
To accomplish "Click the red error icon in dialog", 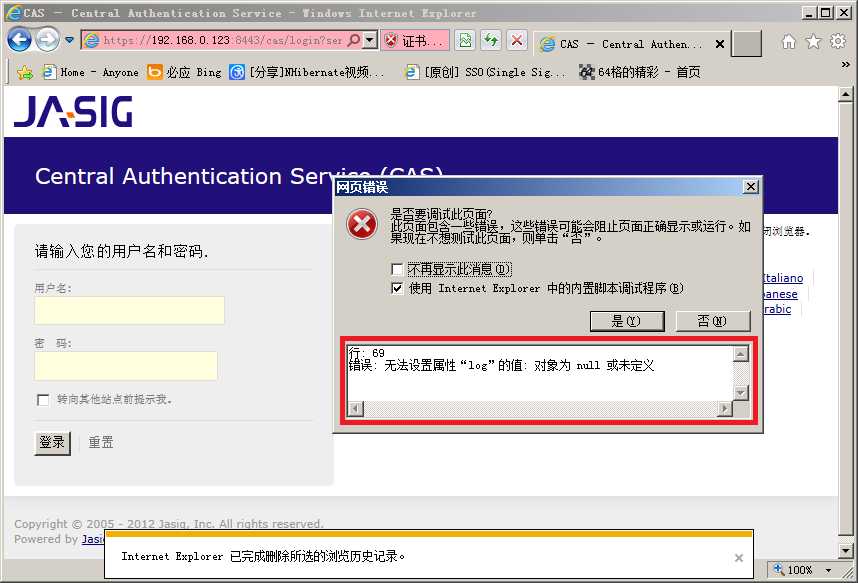I will pyautogui.click(x=362, y=224).
